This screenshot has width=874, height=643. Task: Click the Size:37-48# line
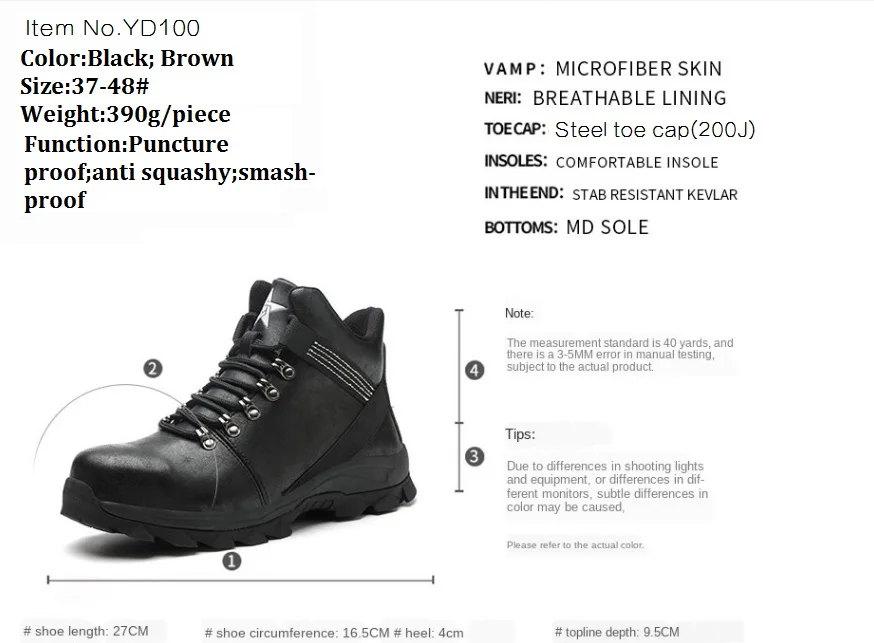pyautogui.click(x=85, y=86)
